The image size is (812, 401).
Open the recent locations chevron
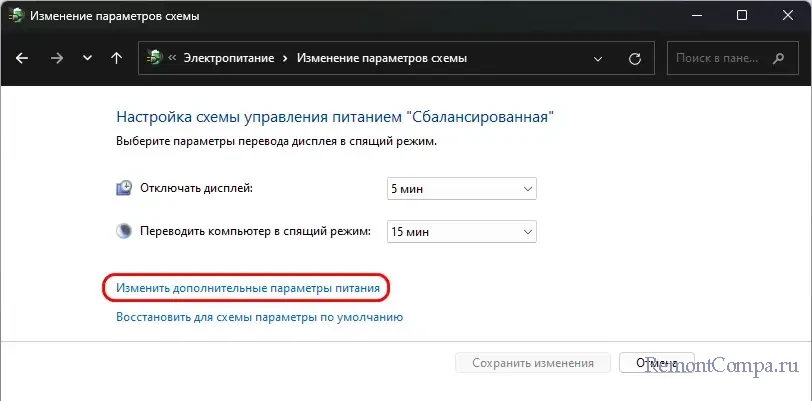tap(86, 58)
